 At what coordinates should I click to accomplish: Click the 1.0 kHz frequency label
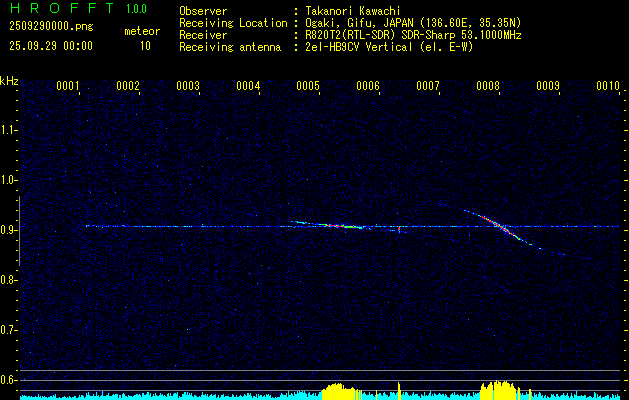point(8,180)
